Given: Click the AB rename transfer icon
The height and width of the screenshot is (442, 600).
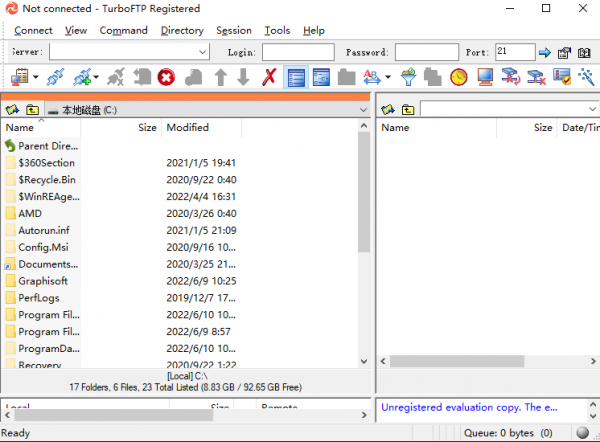Looking at the screenshot, I should 372,77.
